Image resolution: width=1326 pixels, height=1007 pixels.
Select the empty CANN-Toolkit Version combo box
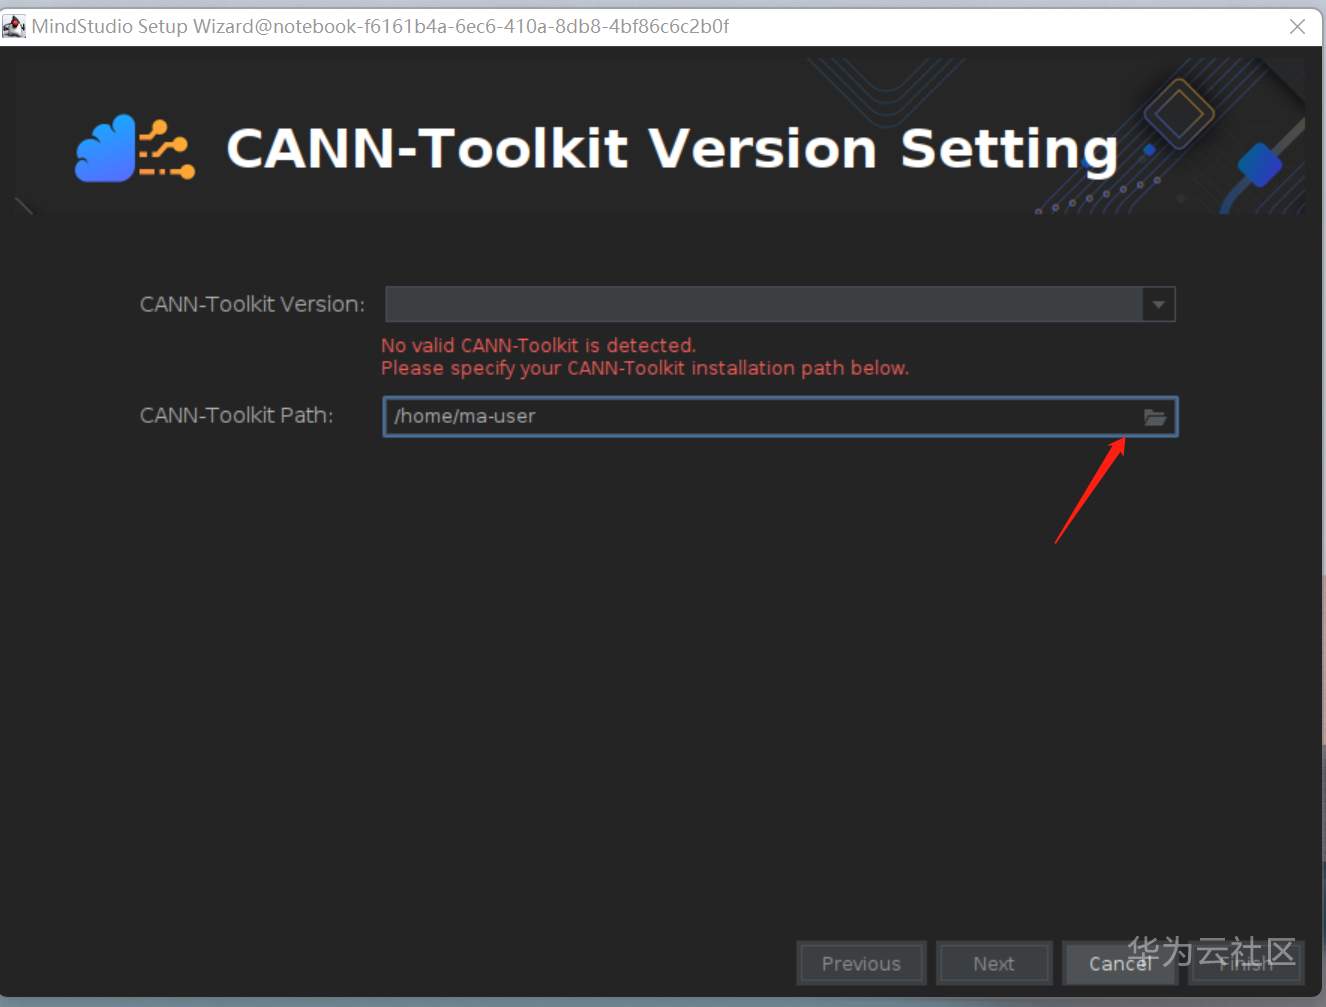point(780,304)
